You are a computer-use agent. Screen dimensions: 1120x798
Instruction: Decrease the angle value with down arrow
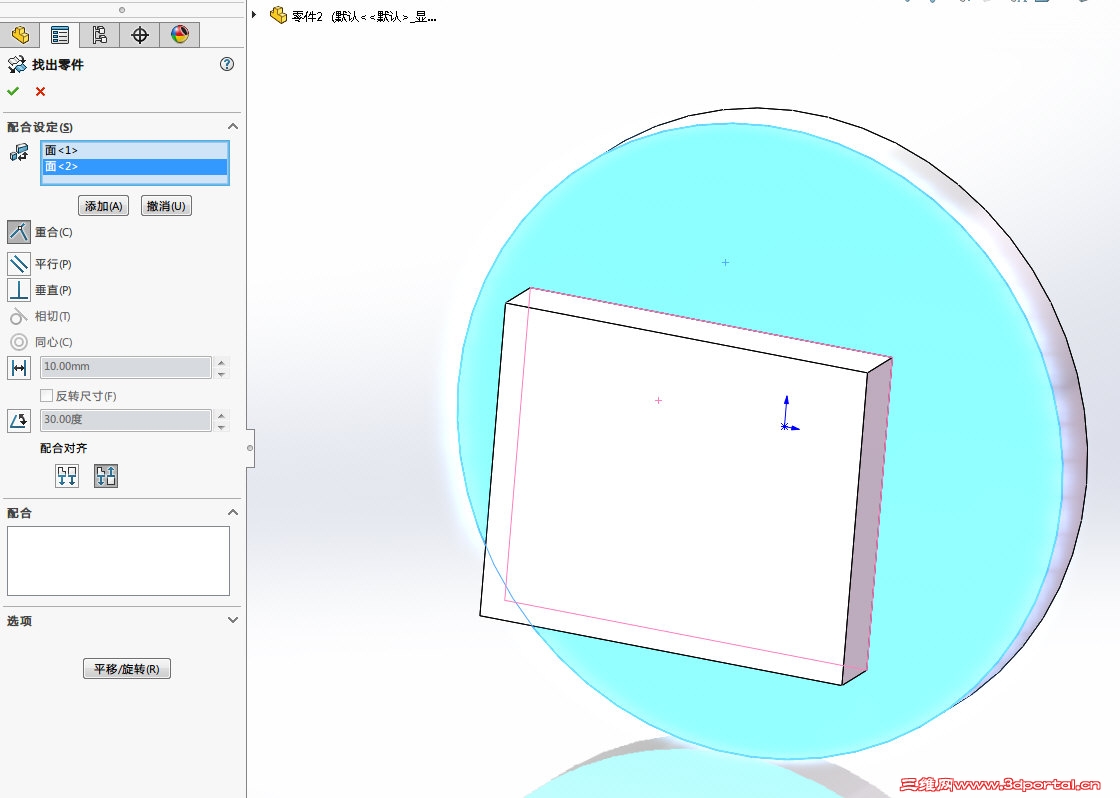[x=221, y=426]
